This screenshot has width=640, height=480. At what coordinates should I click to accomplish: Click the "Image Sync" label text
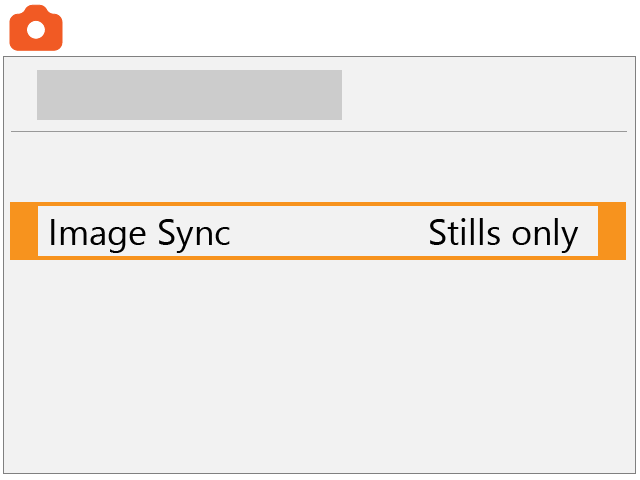click(139, 233)
